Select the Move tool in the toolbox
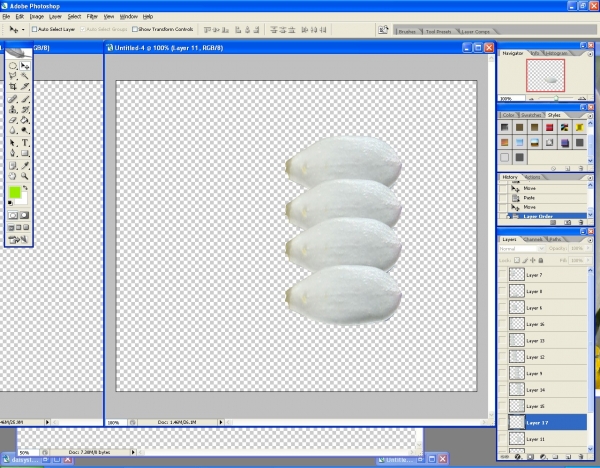600x468 pixels. (24, 66)
